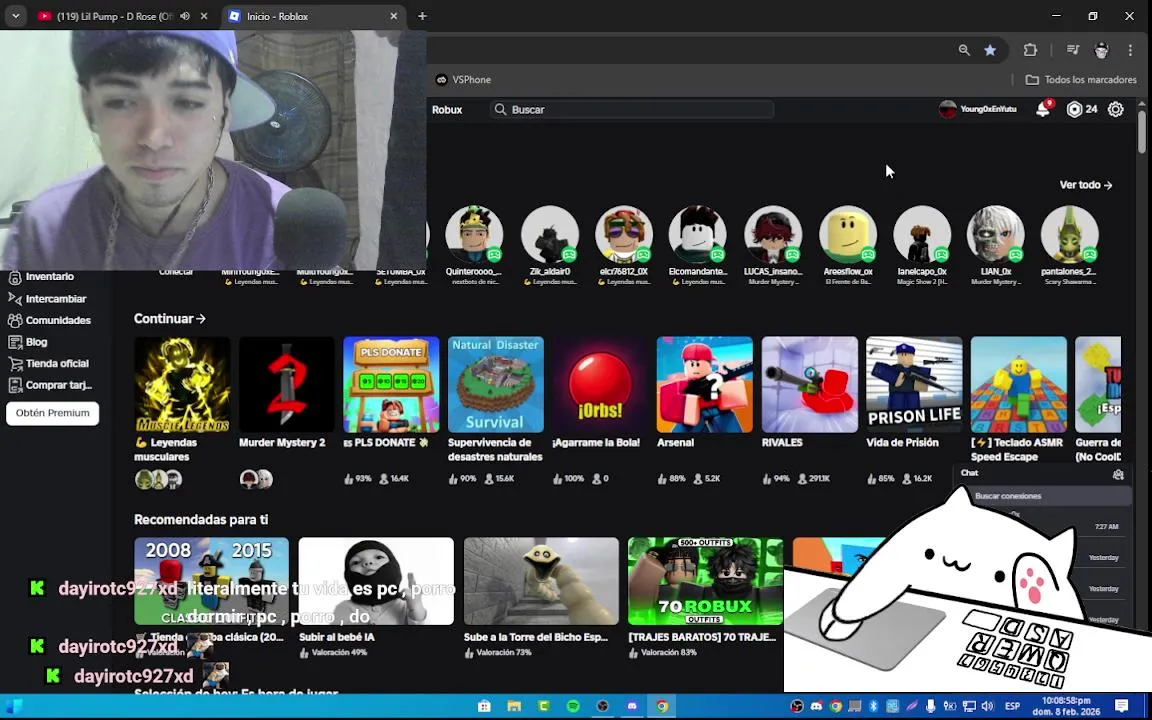Open the Chrome three-dot menu

pos(1130,50)
